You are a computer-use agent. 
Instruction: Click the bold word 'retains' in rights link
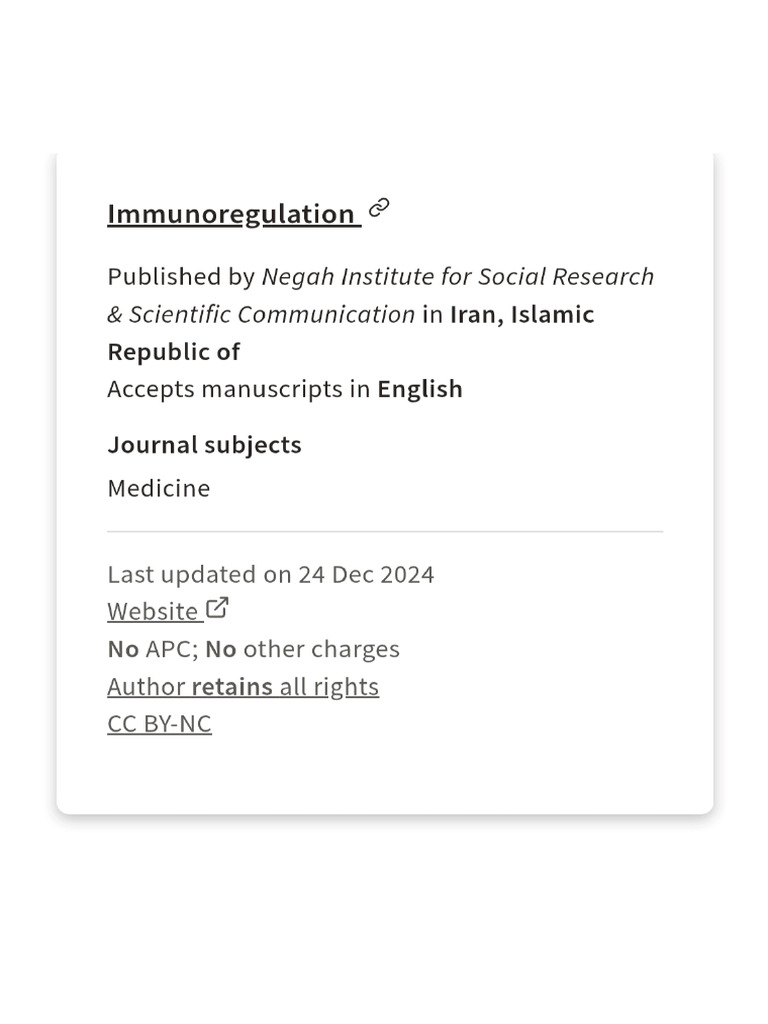(x=232, y=687)
